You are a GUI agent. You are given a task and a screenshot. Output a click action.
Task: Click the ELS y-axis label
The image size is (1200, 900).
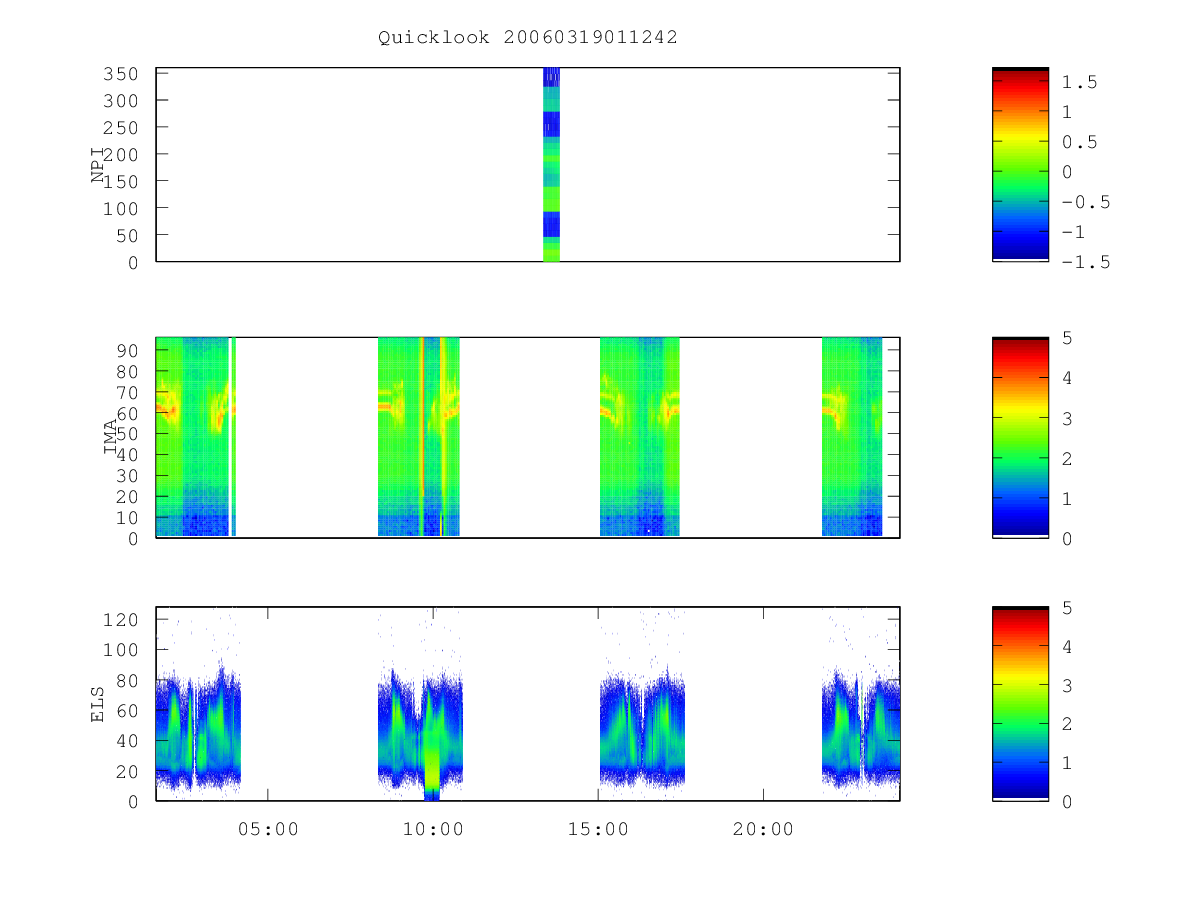[98, 704]
